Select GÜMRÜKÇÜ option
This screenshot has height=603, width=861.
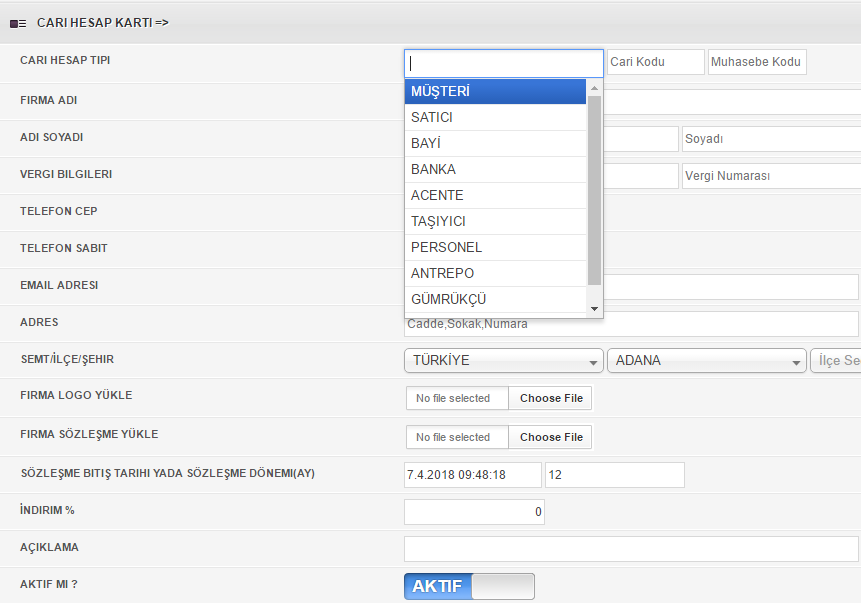point(495,299)
